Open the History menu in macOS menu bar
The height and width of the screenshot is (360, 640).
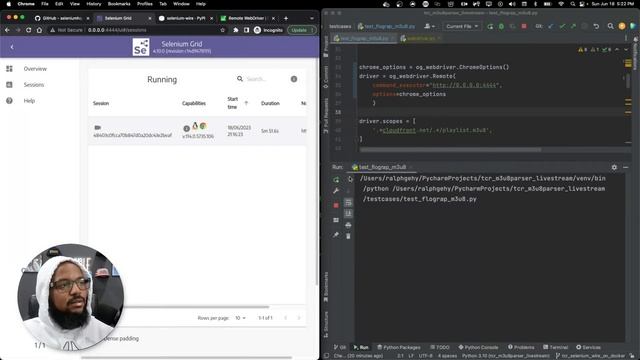[x=93, y=4]
